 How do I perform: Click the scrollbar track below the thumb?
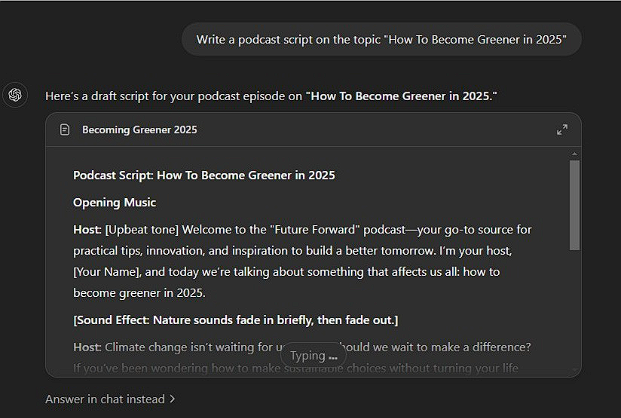click(x=574, y=309)
